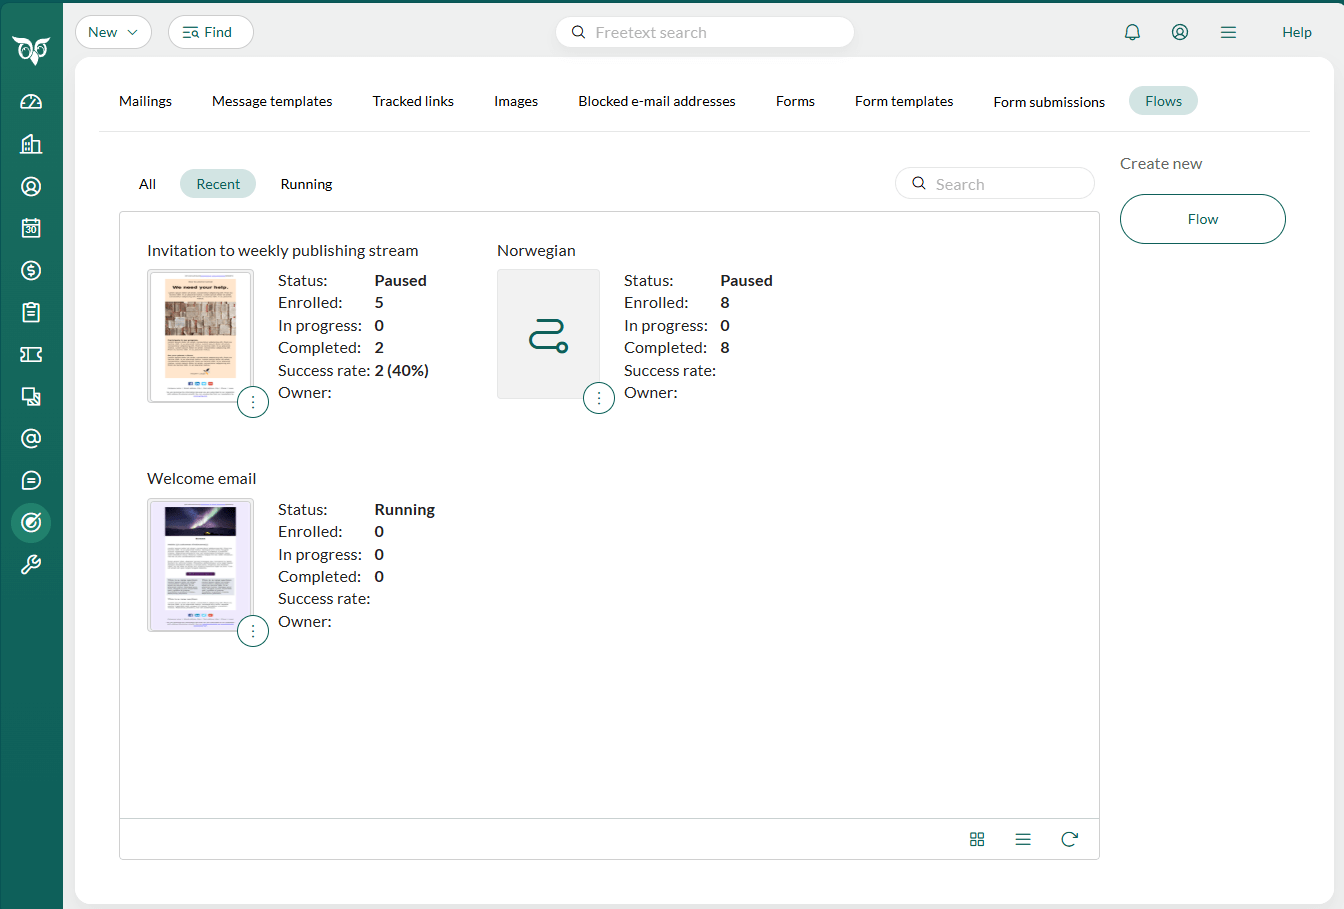
Task: Open options menu for Welcome email flow
Action: pos(253,631)
